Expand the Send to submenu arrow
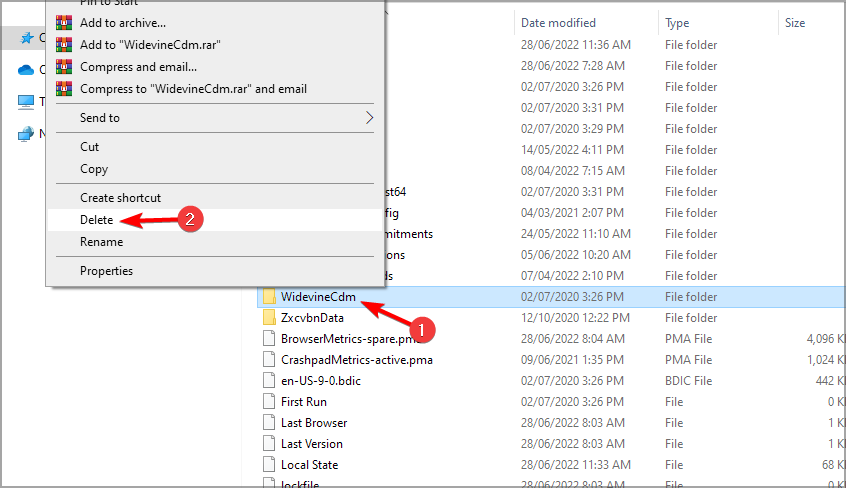This screenshot has height=488, width=846. point(369,118)
